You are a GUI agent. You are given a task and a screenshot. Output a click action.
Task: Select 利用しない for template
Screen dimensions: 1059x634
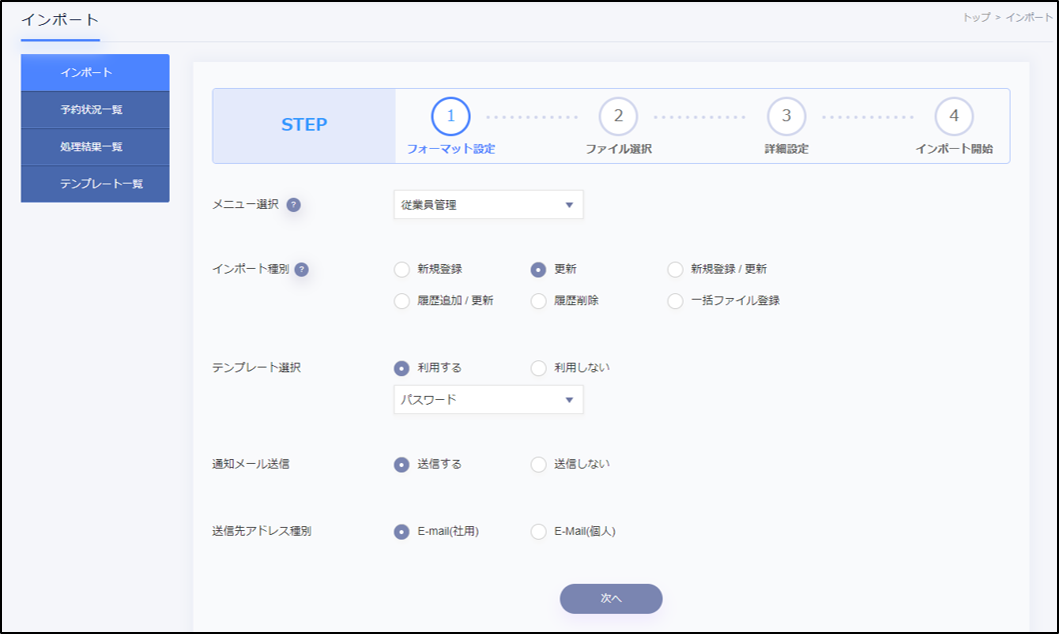point(539,368)
